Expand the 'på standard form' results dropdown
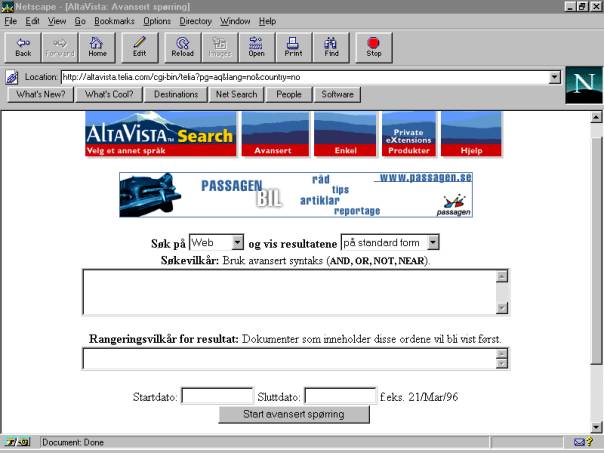This screenshot has width=604, height=453. pos(433,242)
